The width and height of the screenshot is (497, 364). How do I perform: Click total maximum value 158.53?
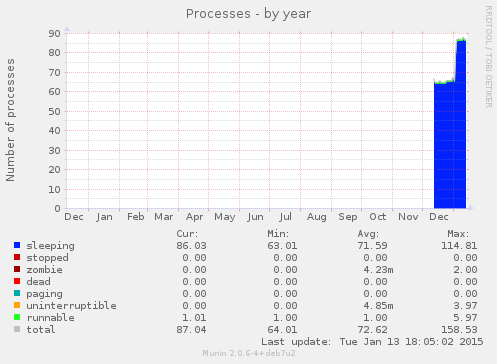[x=459, y=330]
